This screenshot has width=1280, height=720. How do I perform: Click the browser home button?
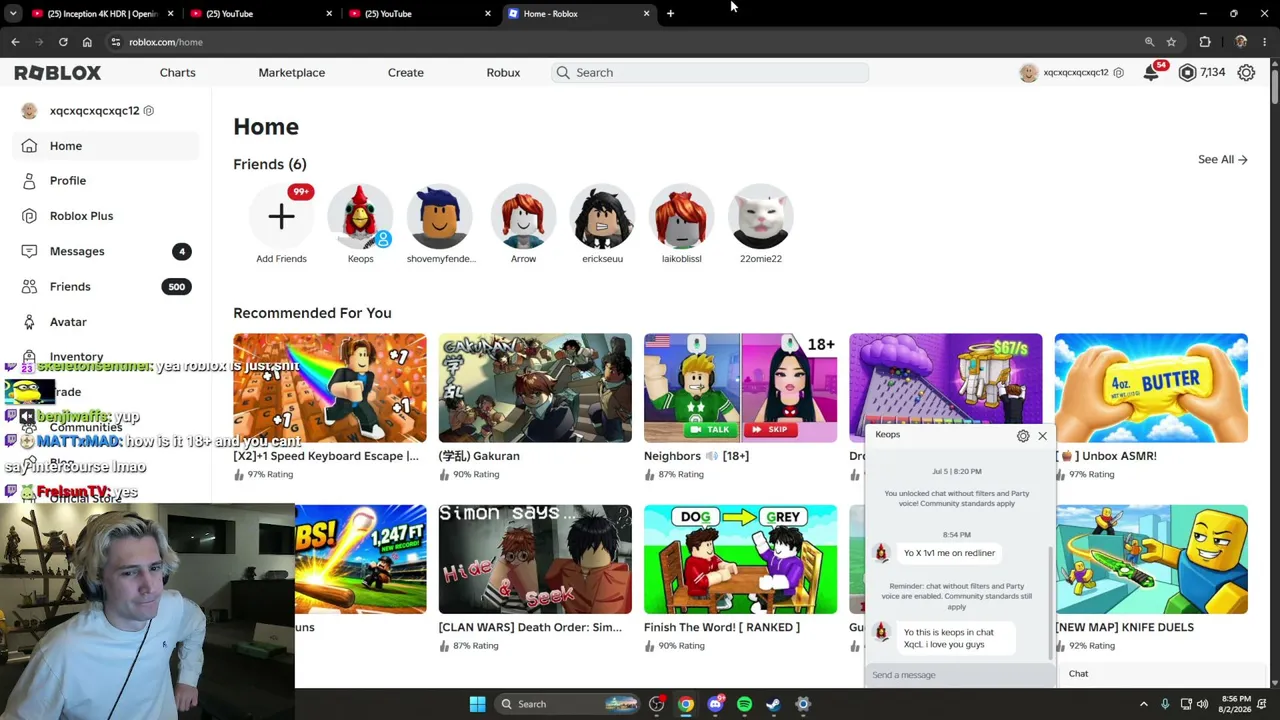pyautogui.click(x=87, y=42)
